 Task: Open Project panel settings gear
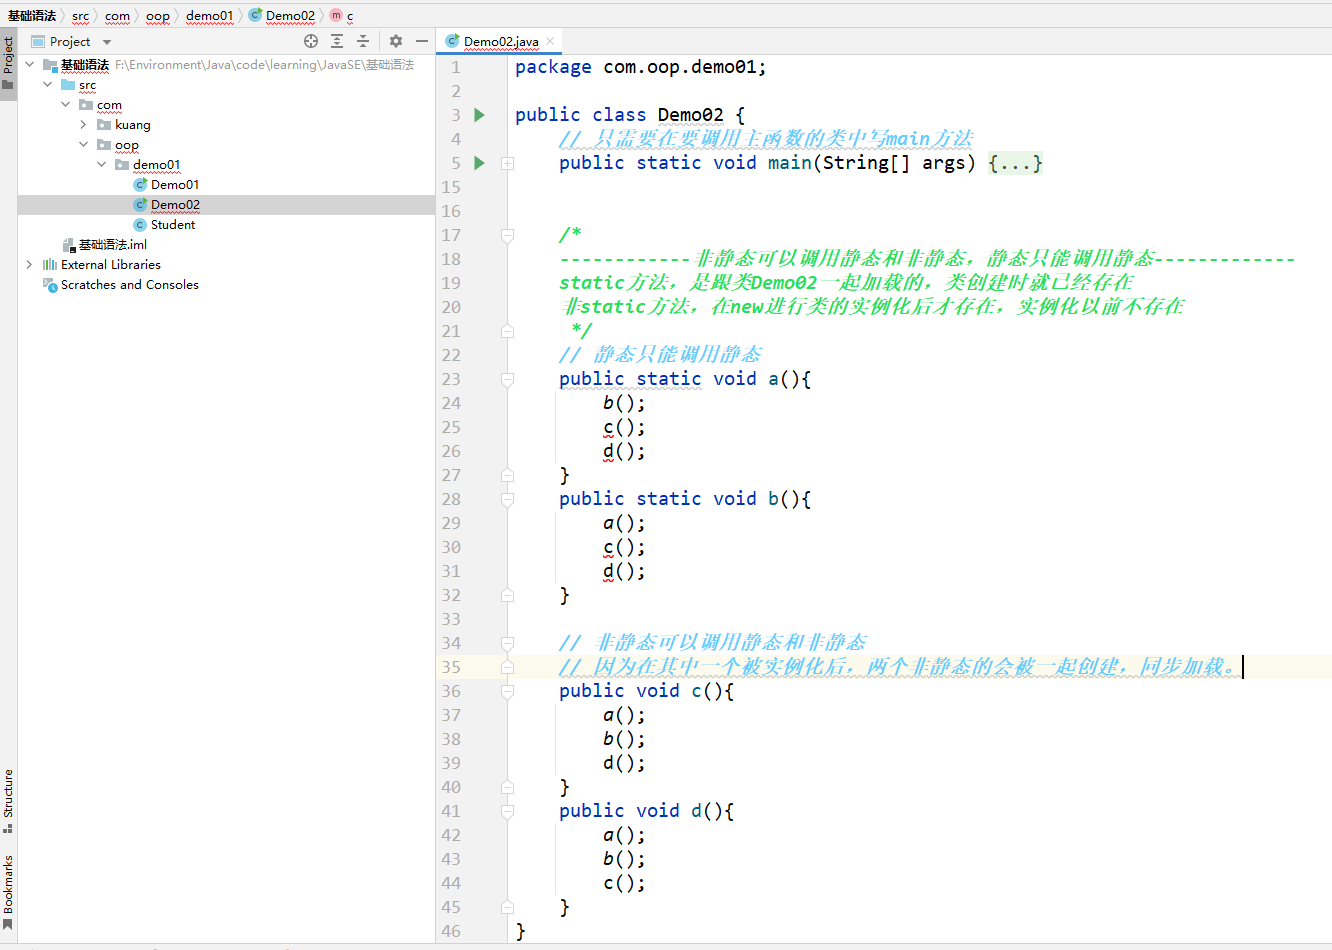(396, 41)
